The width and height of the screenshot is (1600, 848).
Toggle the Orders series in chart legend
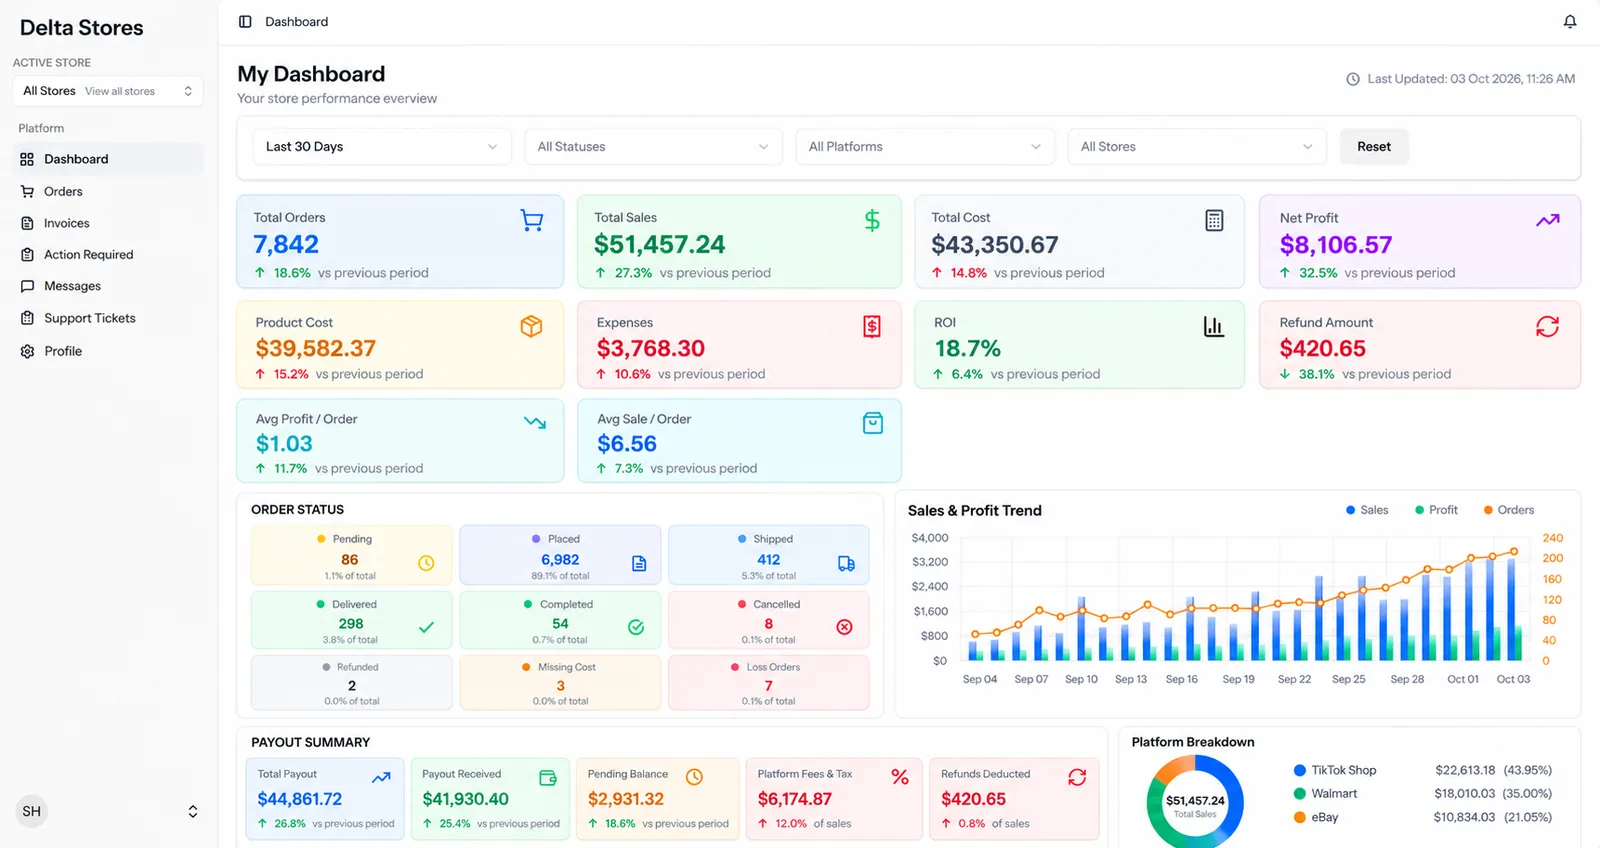tap(1509, 510)
